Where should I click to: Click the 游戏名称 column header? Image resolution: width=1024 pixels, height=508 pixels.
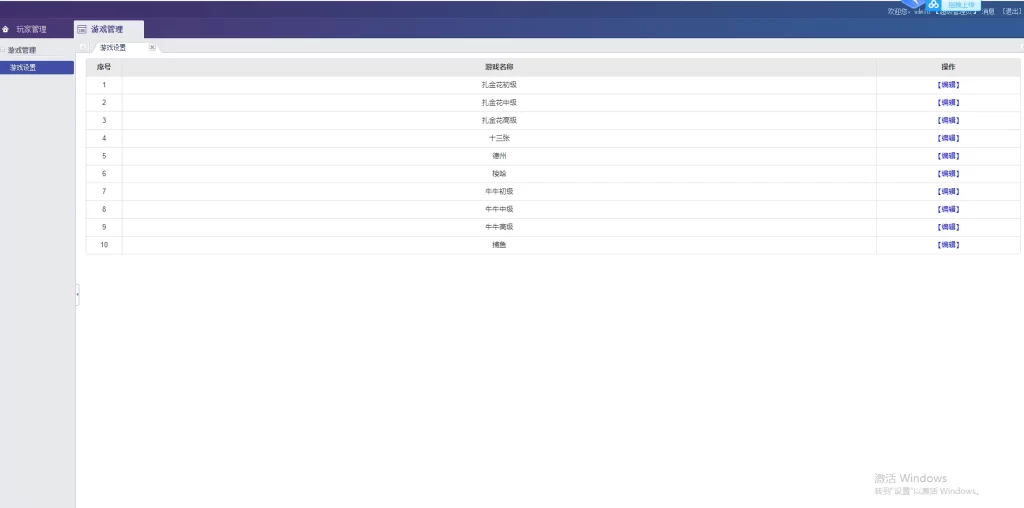(498, 67)
